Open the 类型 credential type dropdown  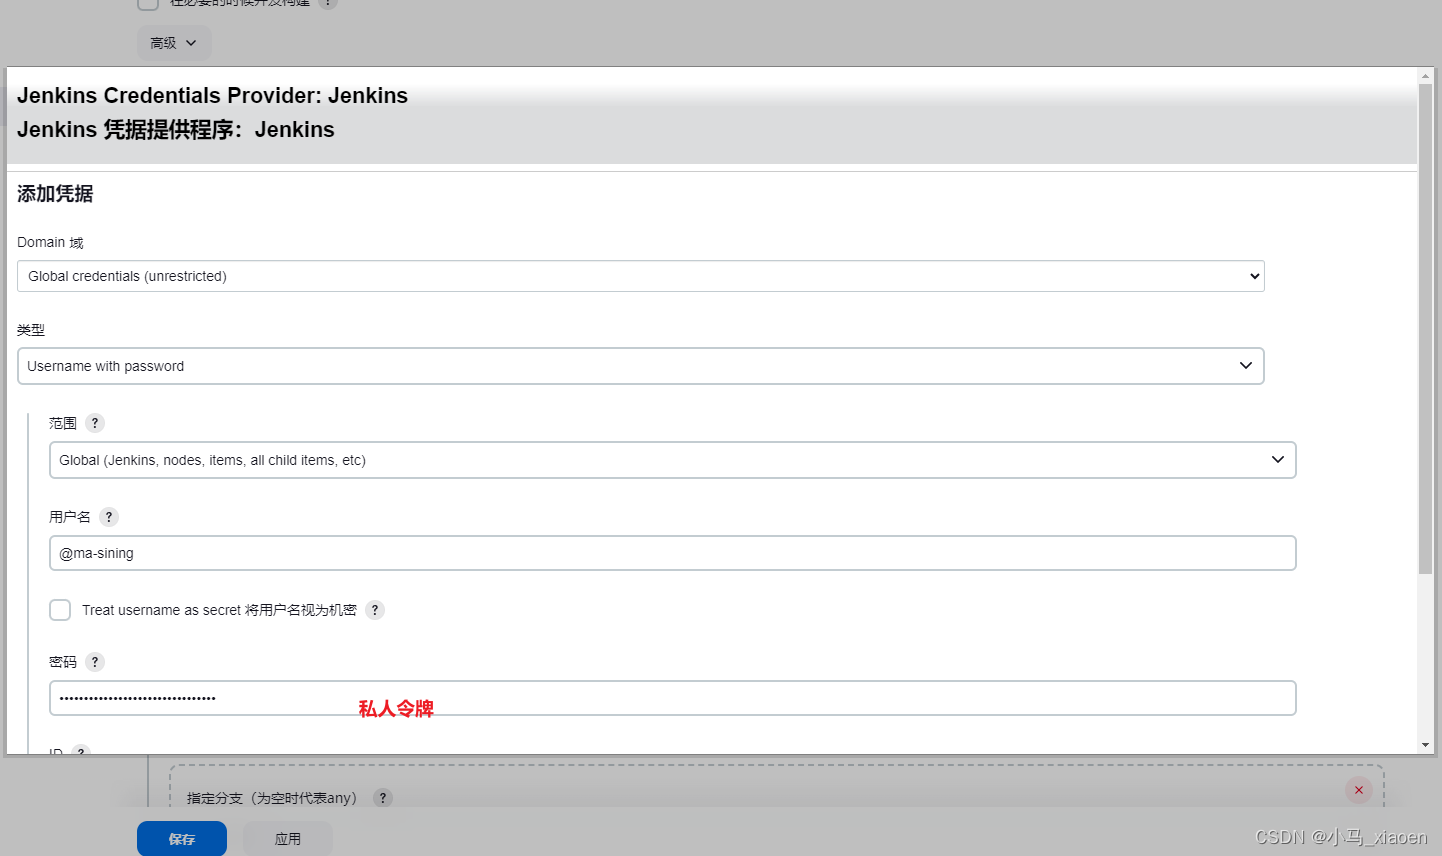click(x=641, y=366)
